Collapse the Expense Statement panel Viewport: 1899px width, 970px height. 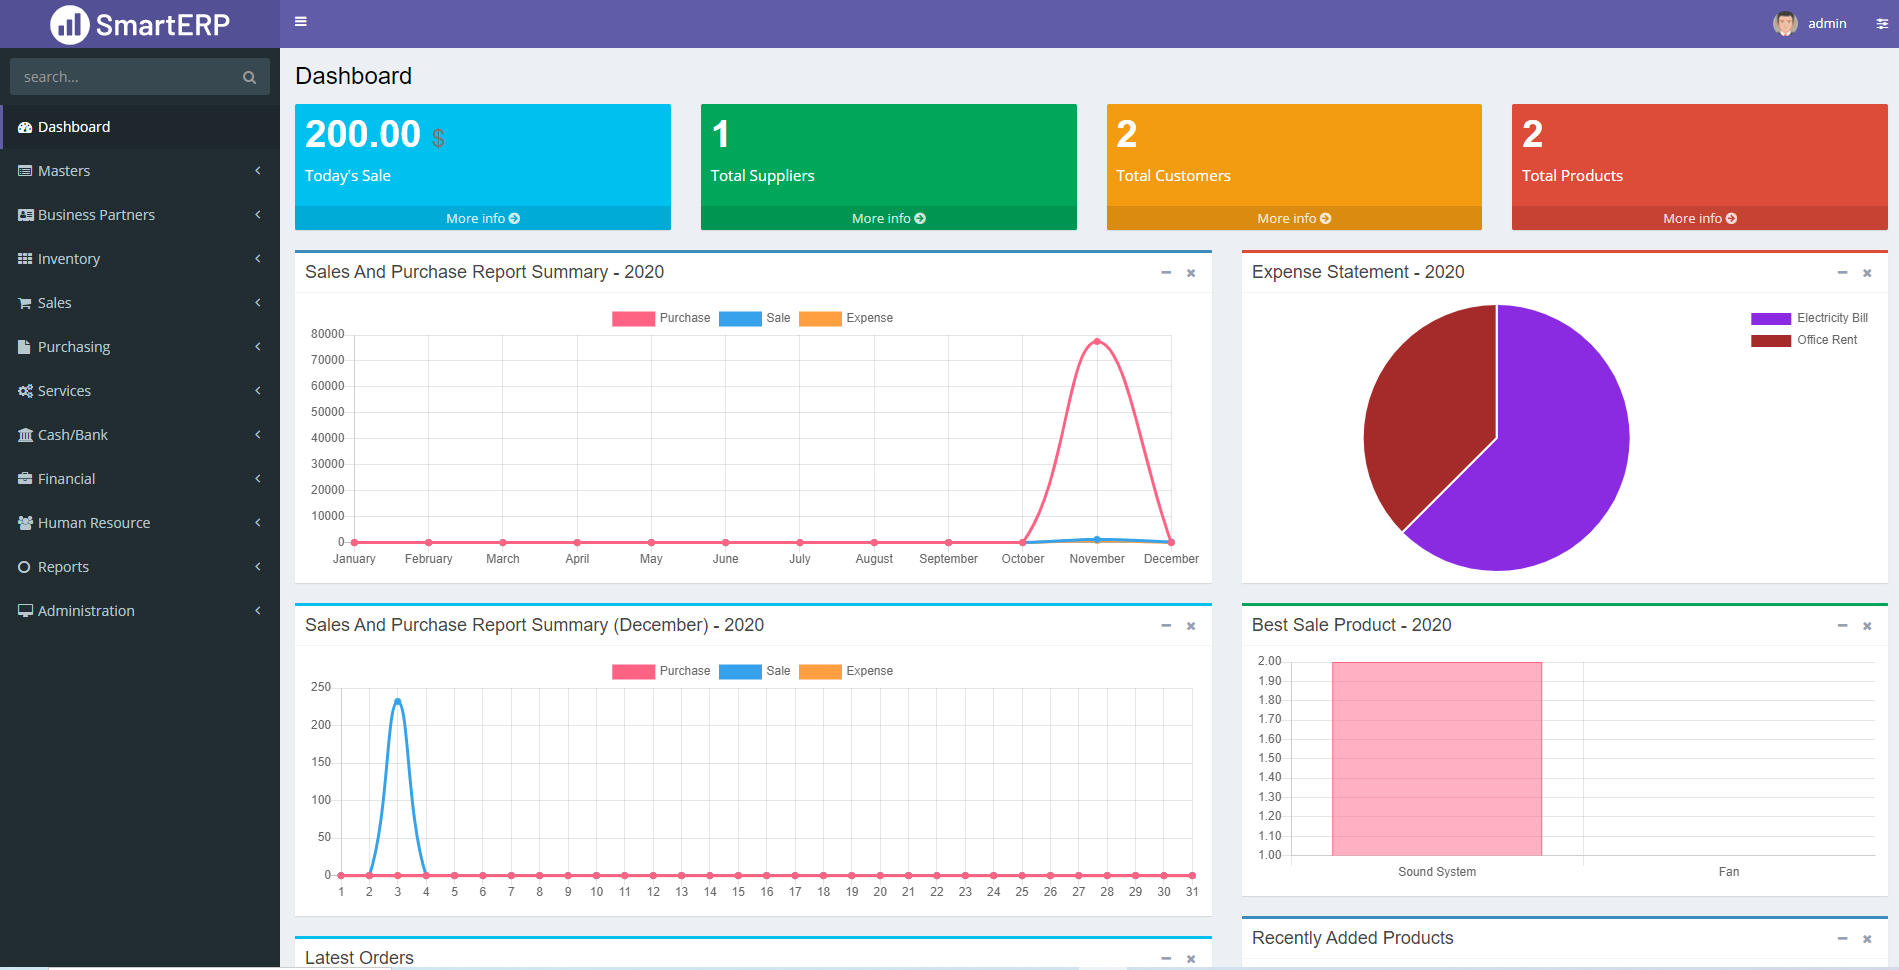coord(1842,272)
